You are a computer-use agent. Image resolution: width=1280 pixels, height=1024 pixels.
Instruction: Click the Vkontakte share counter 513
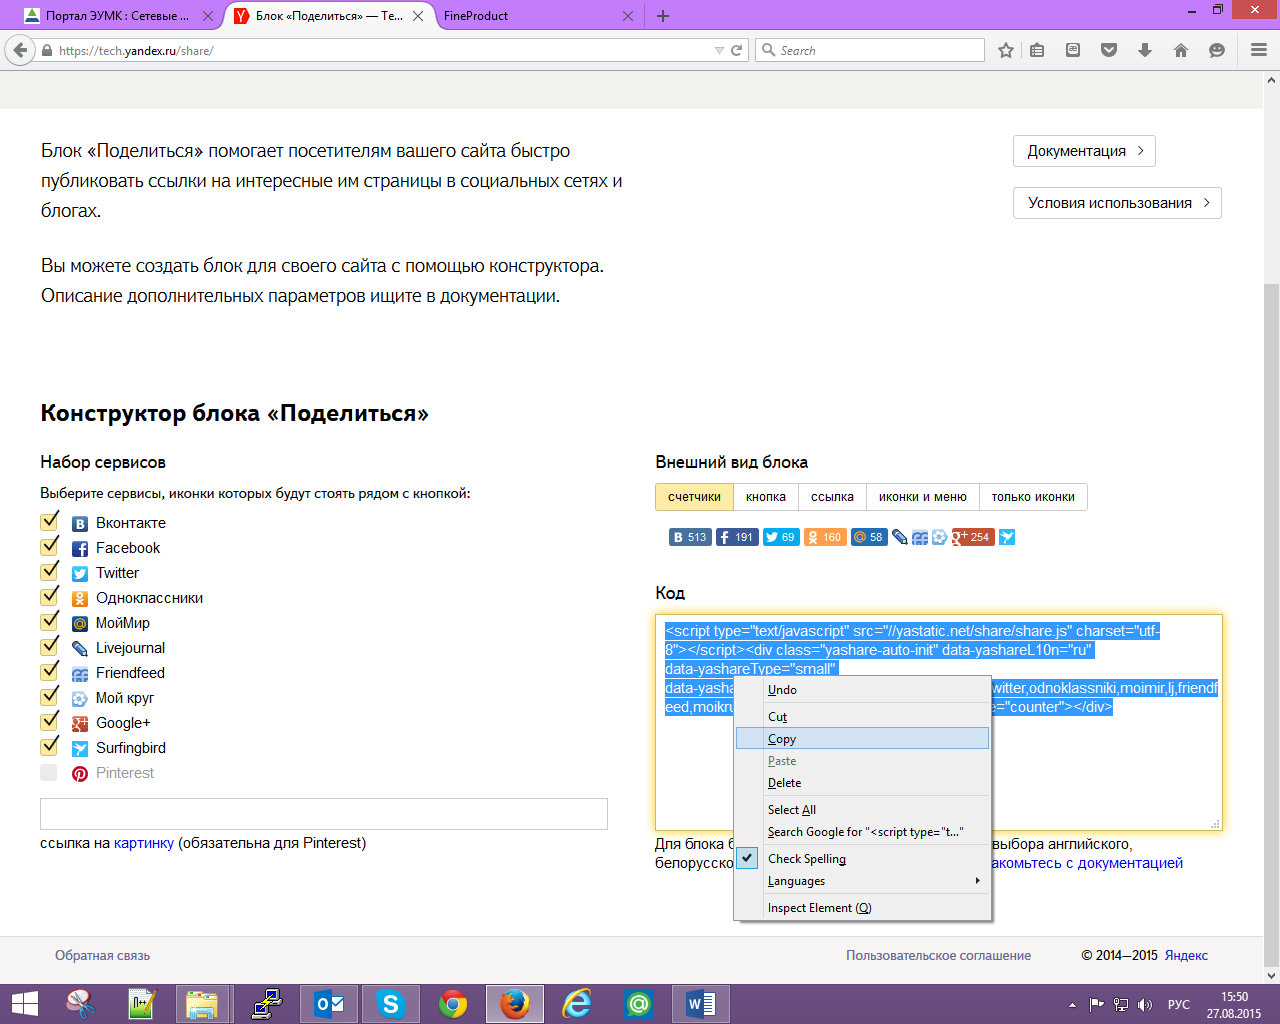click(x=690, y=537)
